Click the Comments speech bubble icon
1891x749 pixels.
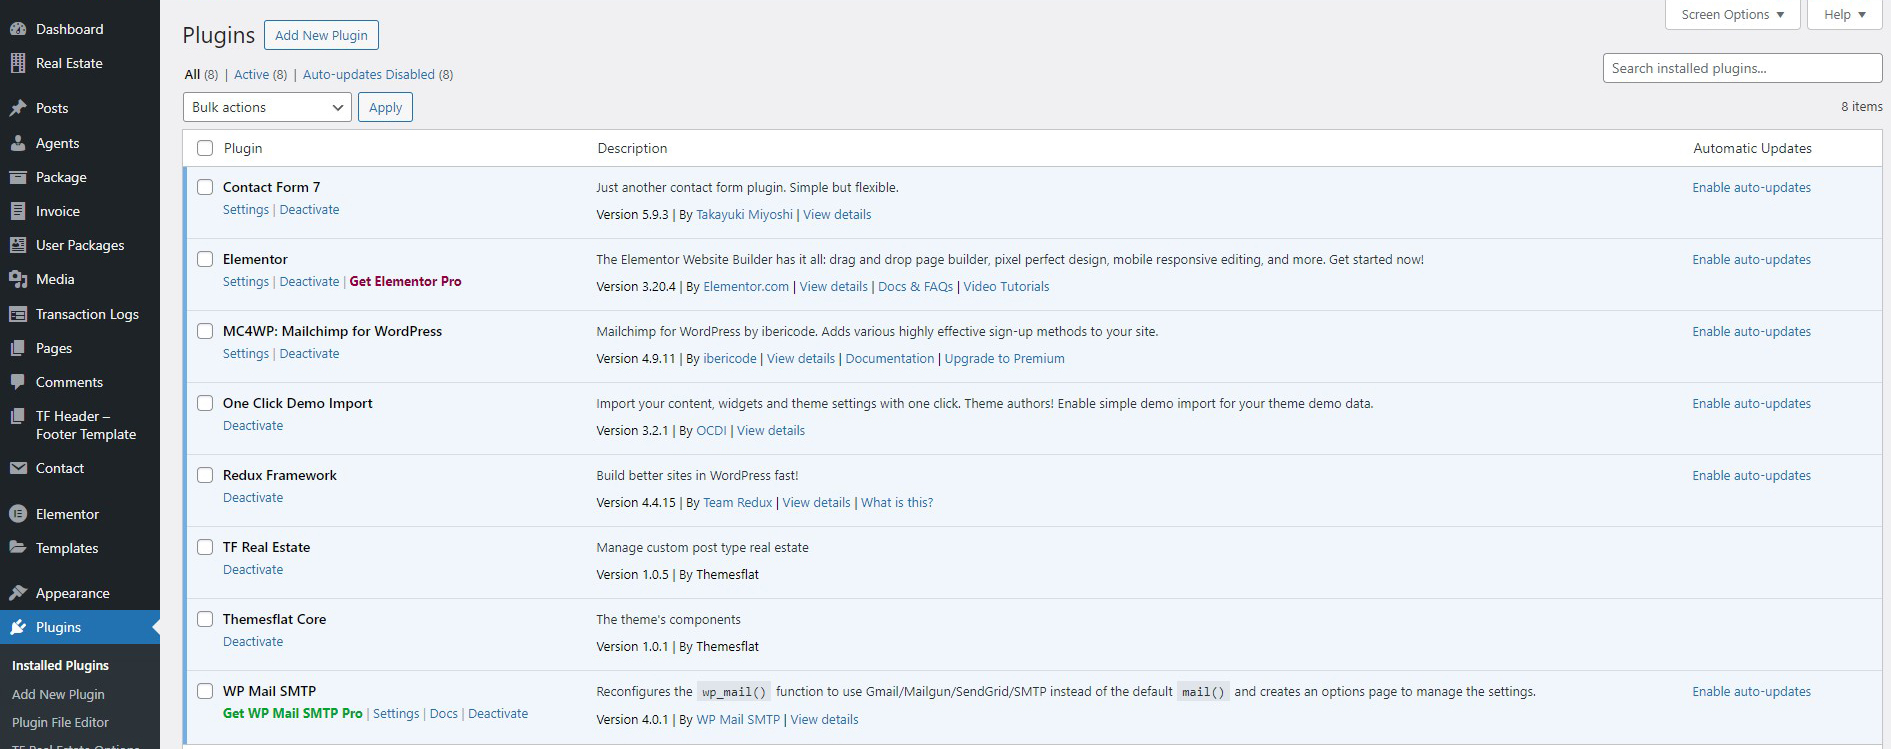click(x=17, y=382)
